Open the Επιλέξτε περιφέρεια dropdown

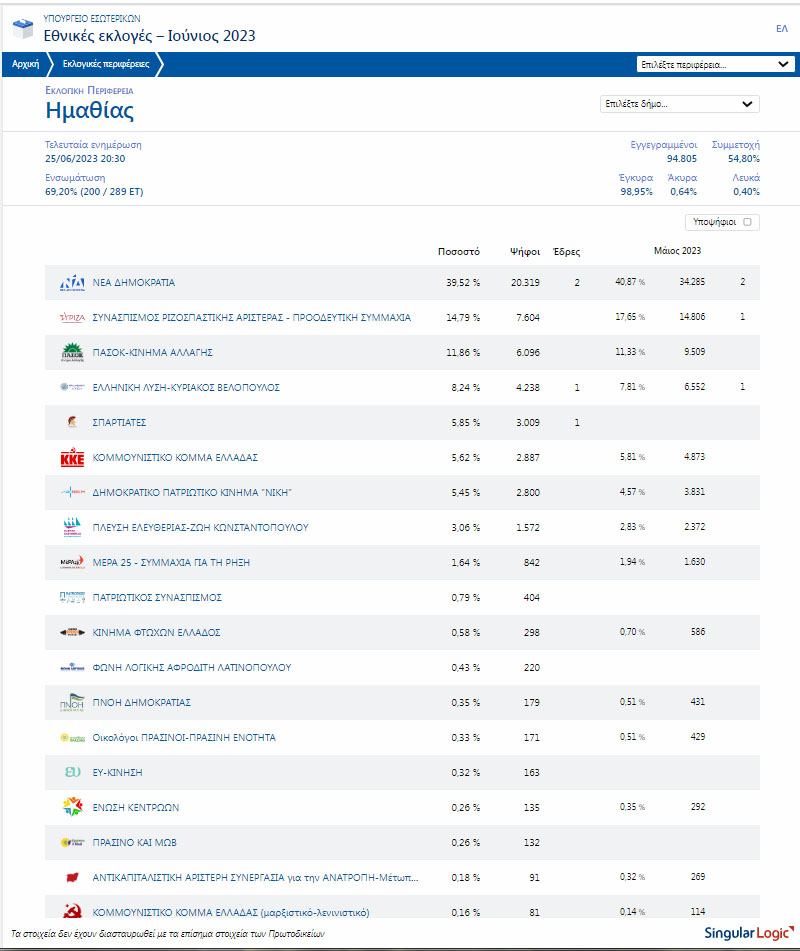pyautogui.click(x=715, y=64)
